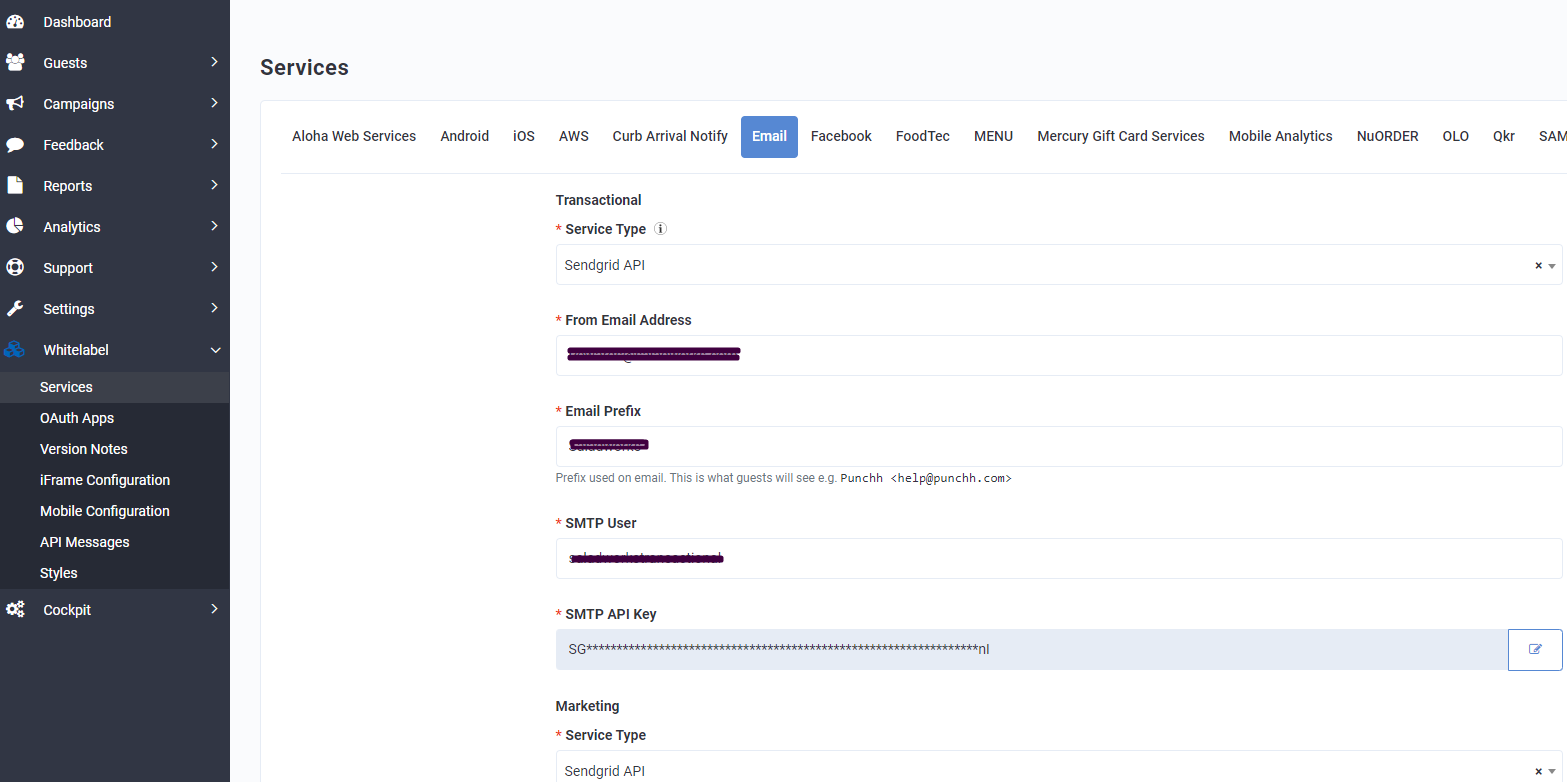The image size is (1567, 782).
Task: Collapse the Whitelabel sidebar section
Action: [214, 350]
